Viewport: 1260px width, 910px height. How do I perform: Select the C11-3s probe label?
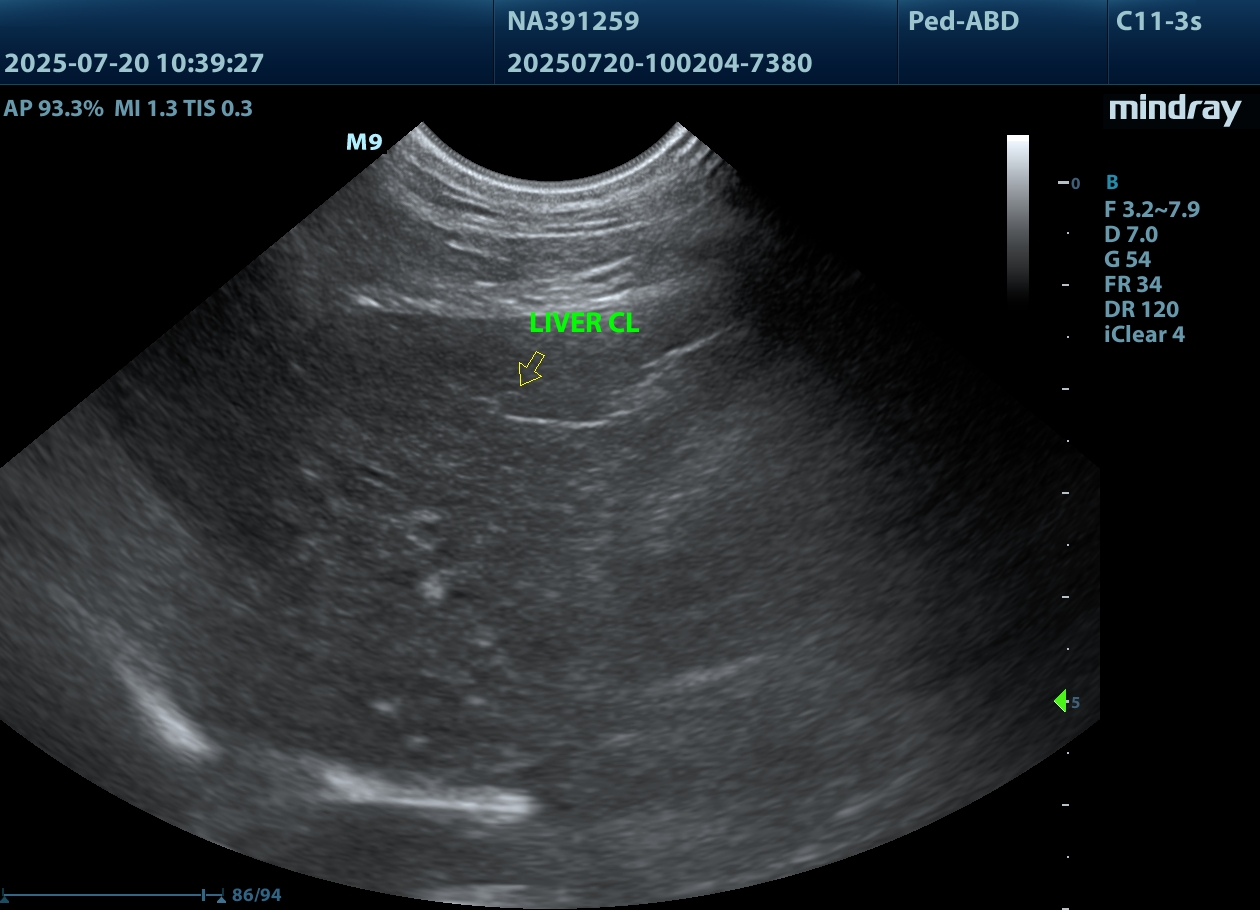1158,21
